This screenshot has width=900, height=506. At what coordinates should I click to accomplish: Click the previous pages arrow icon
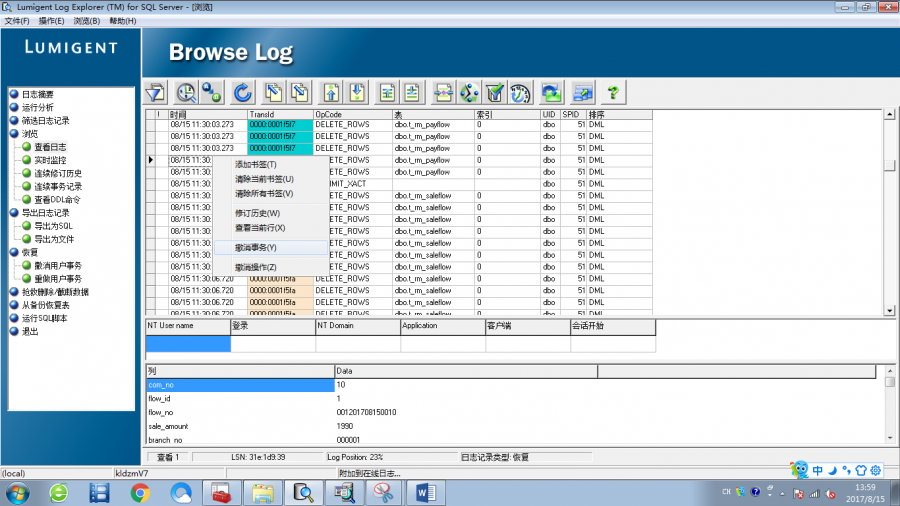274,92
